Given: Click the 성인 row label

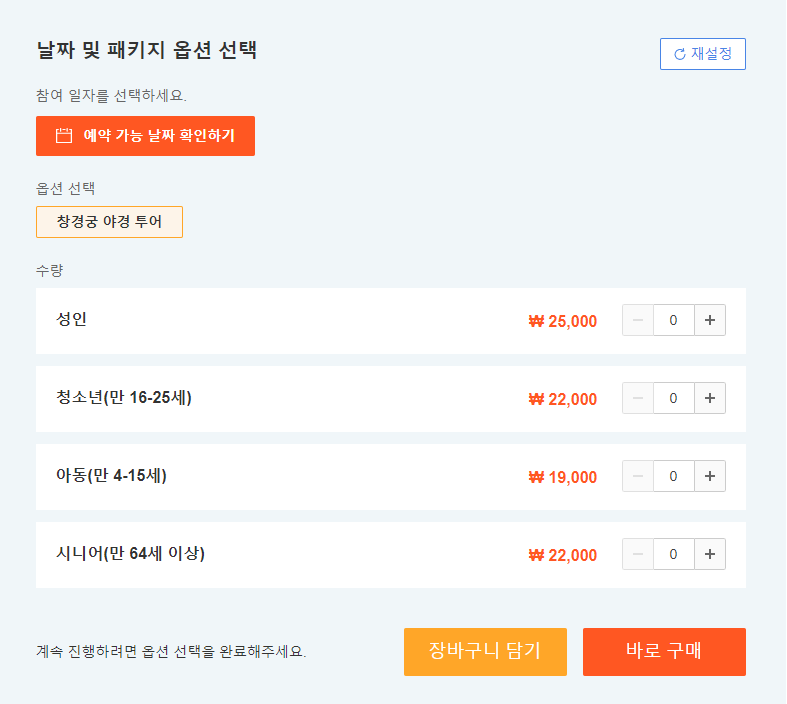Looking at the screenshot, I should pyautogui.click(x=71, y=319).
